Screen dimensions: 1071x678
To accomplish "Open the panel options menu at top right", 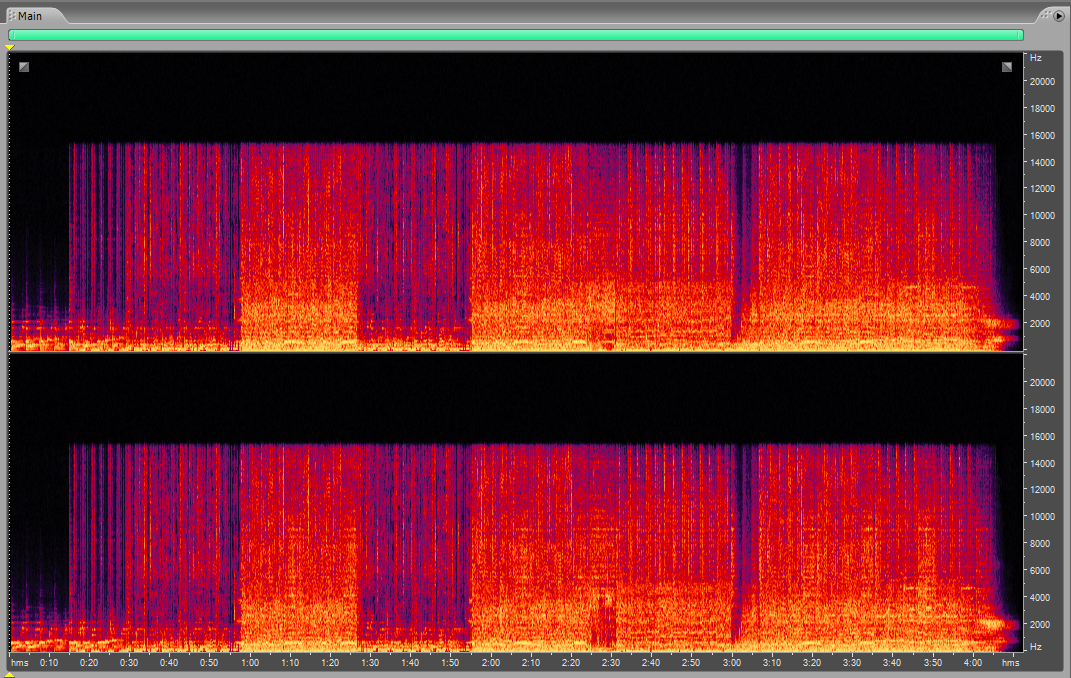I will 1058,16.
